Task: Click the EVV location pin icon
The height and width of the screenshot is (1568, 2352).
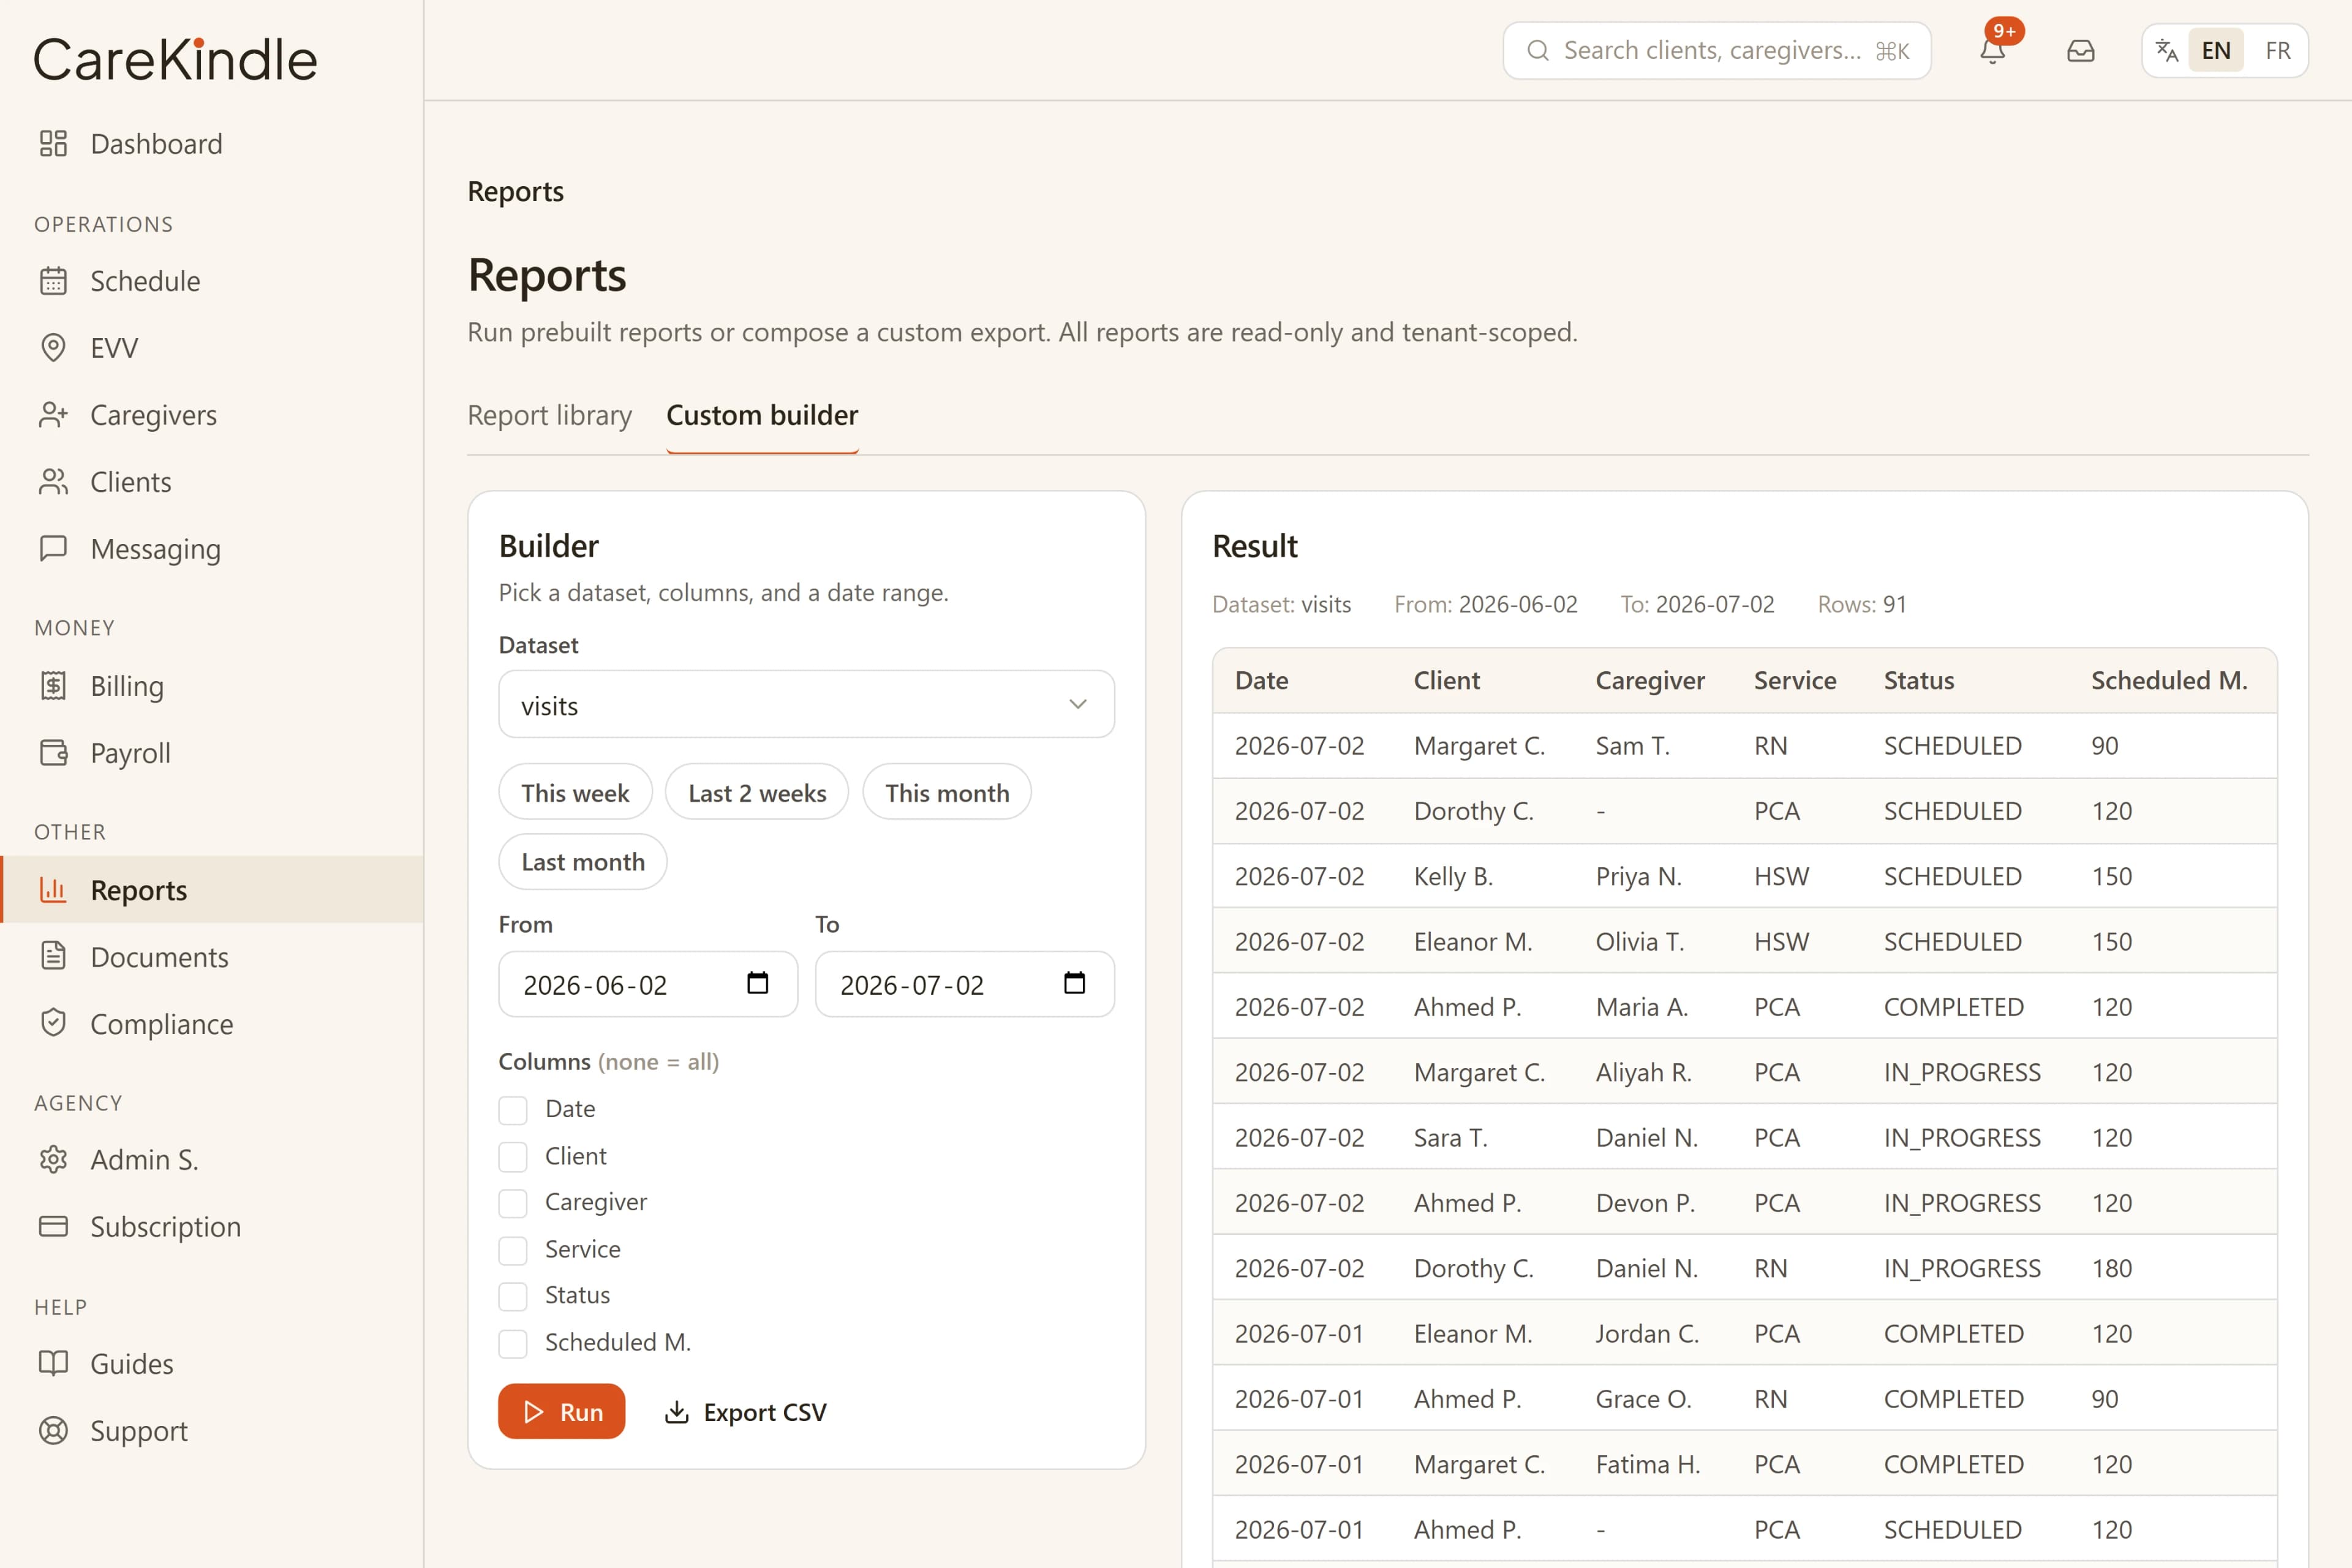Action: tap(53, 348)
